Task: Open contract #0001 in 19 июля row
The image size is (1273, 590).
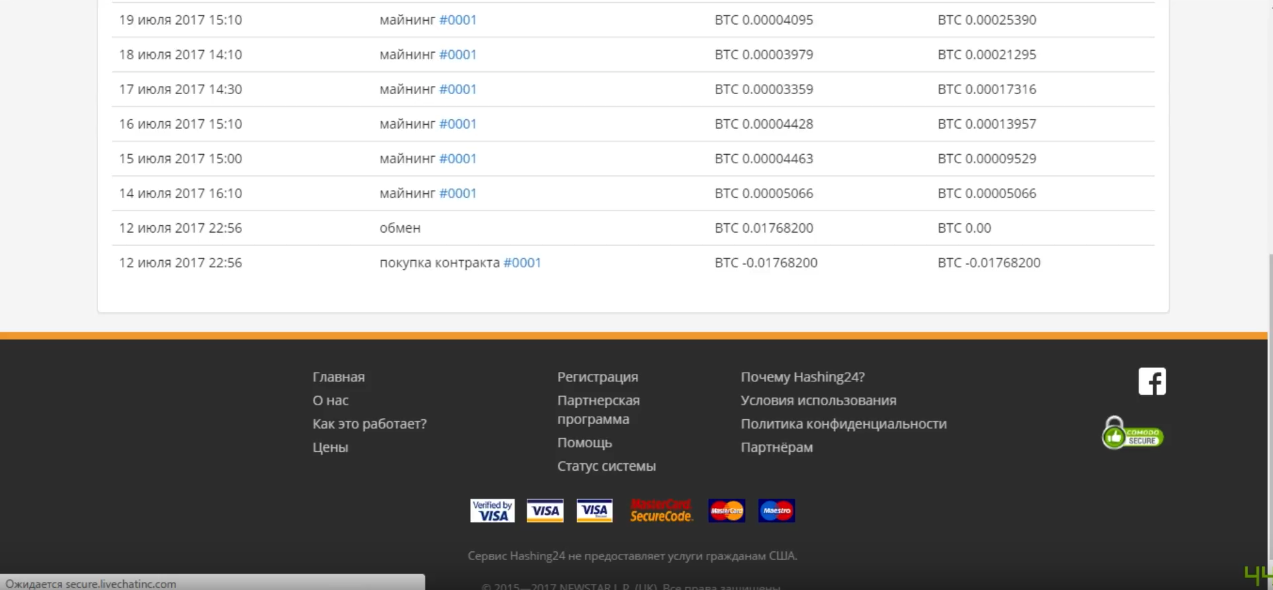Action: pyautogui.click(x=458, y=20)
